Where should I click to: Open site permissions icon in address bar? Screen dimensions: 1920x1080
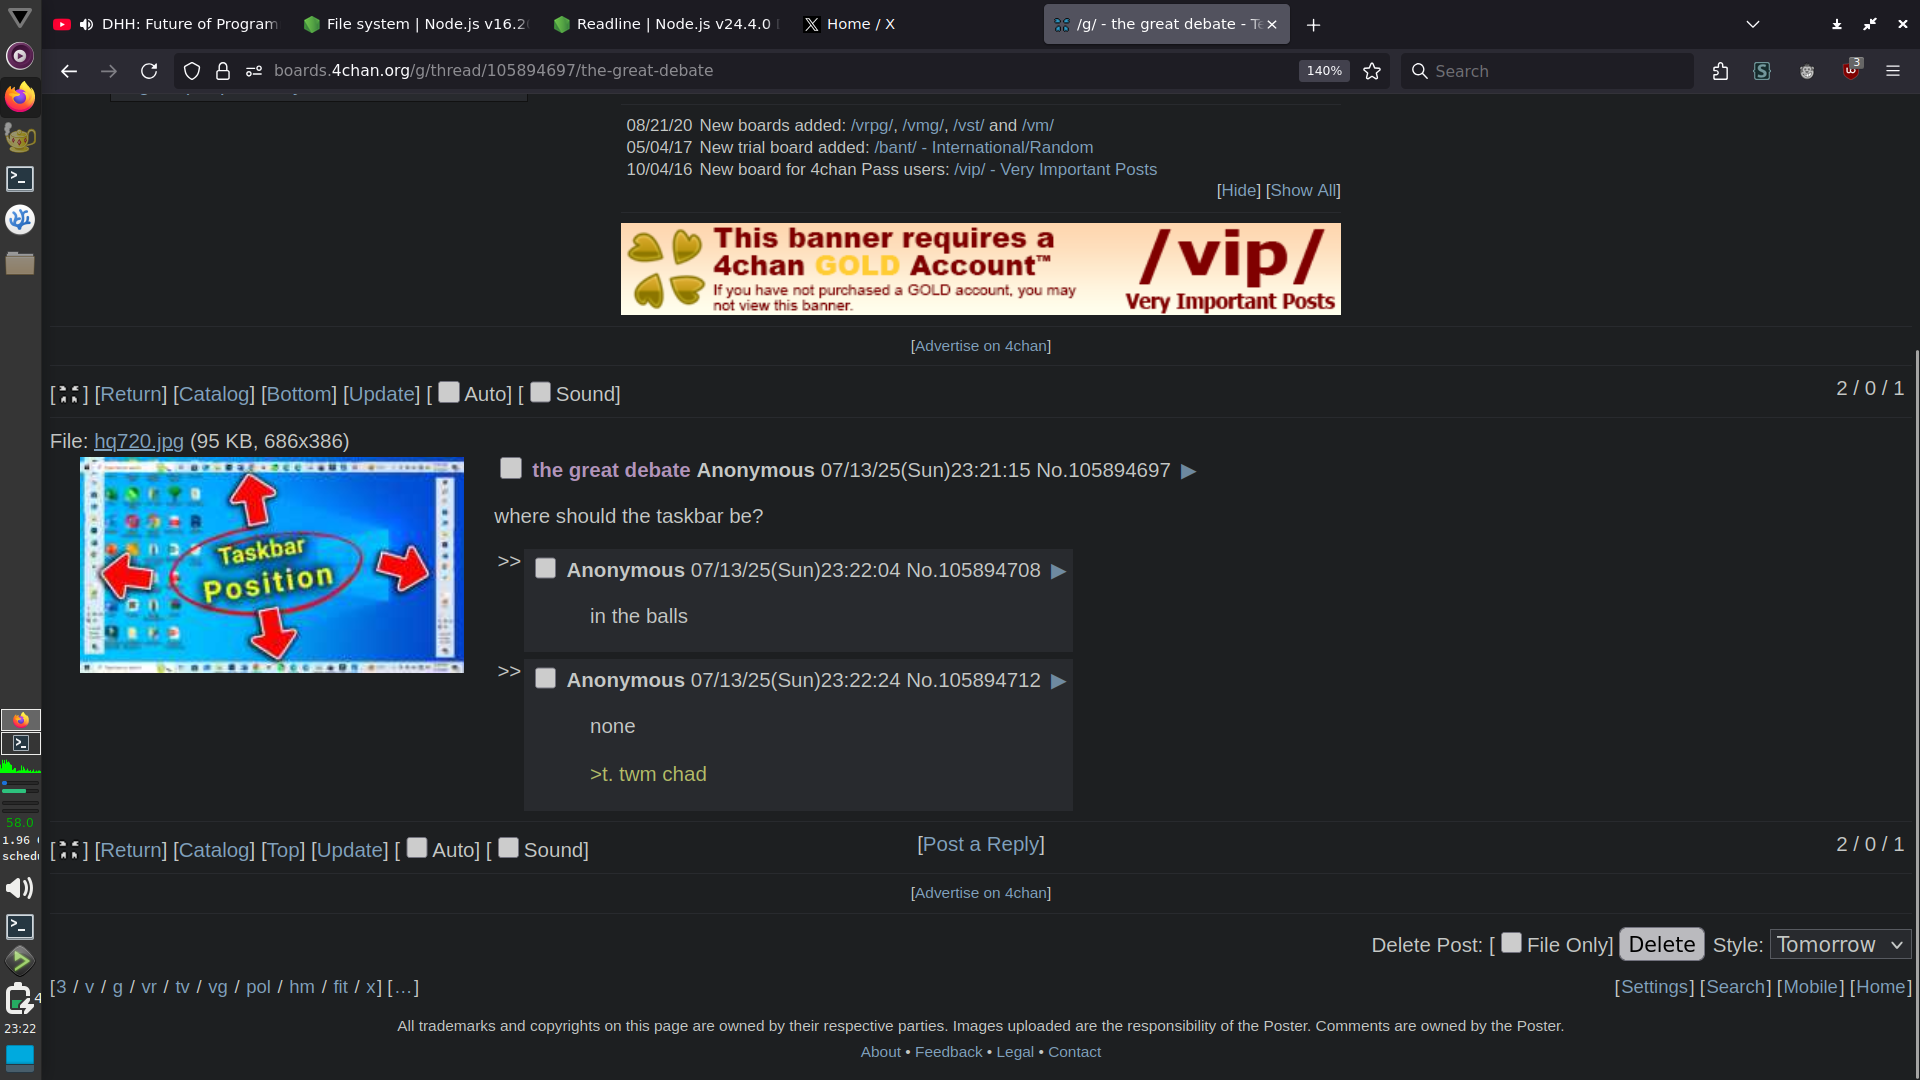click(x=254, y=71)
